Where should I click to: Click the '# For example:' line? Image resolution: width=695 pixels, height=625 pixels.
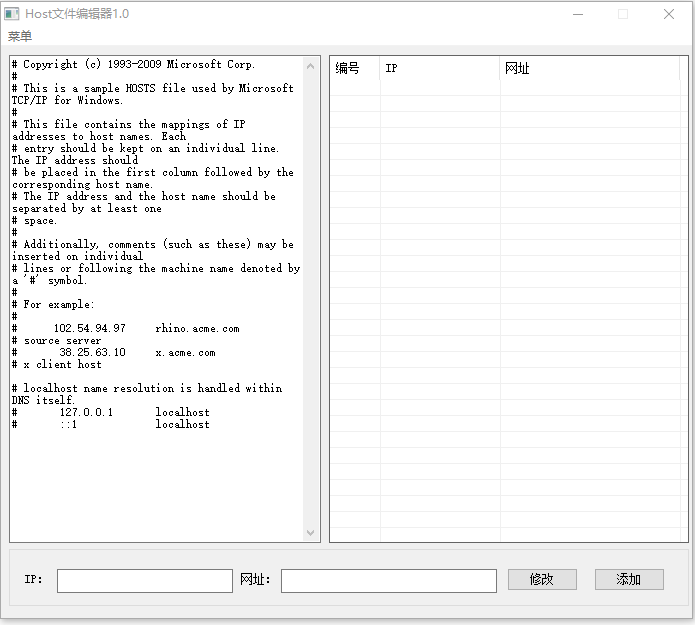53,304
